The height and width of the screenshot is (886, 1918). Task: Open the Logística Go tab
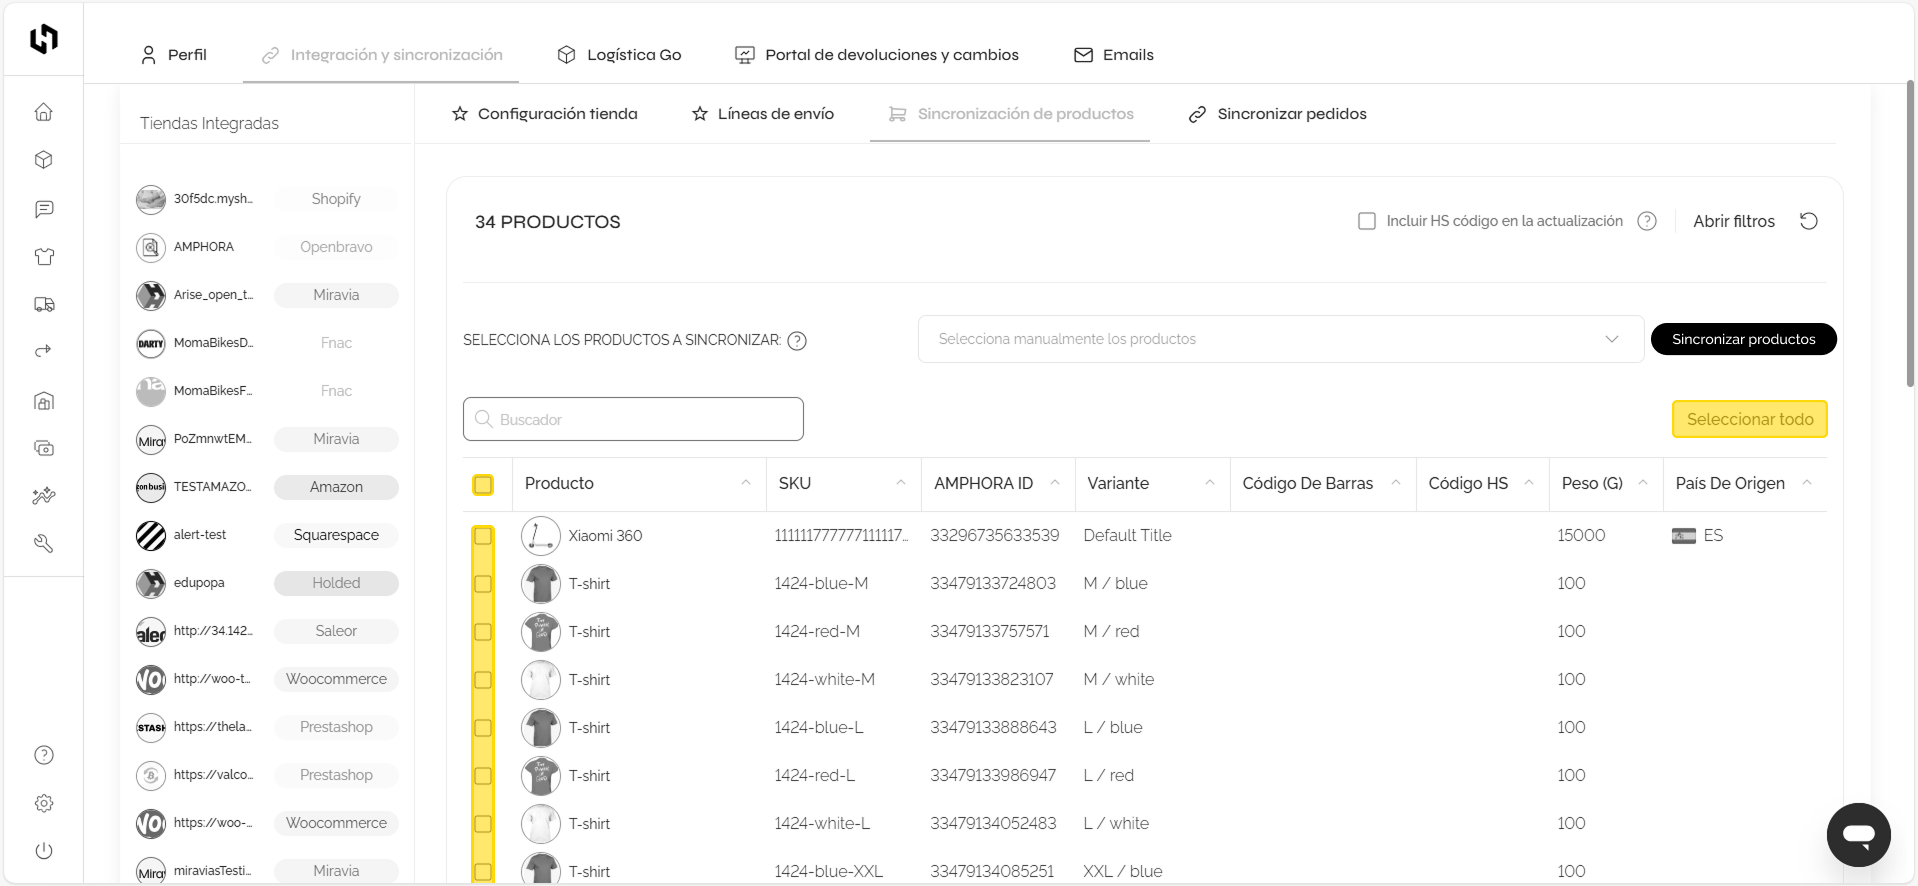(619, 55)
